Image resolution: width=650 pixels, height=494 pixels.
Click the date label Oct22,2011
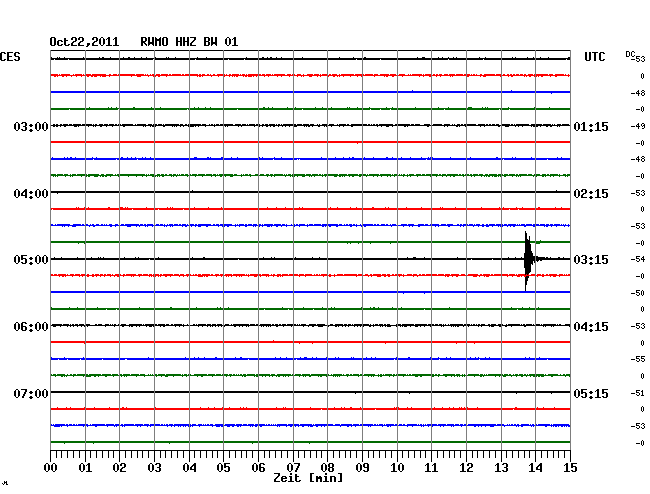pos(84,42)
